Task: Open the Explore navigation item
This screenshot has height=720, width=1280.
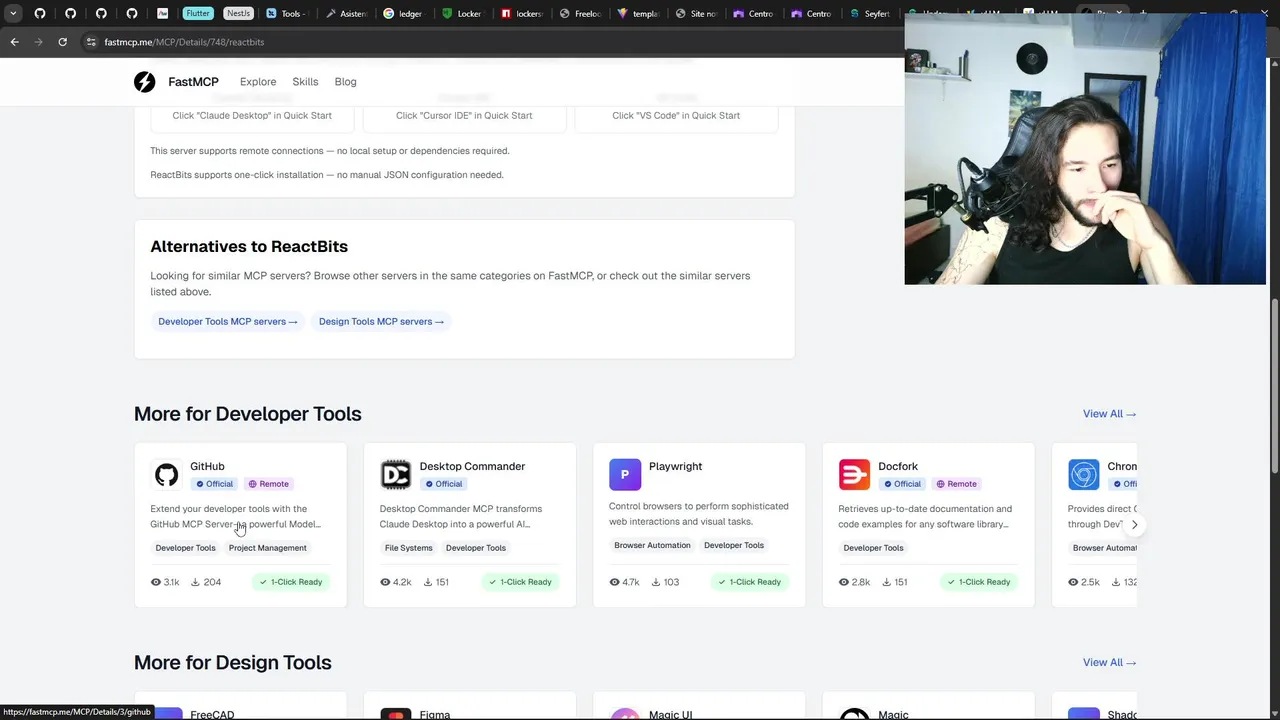Action: (x=258, y=82)
